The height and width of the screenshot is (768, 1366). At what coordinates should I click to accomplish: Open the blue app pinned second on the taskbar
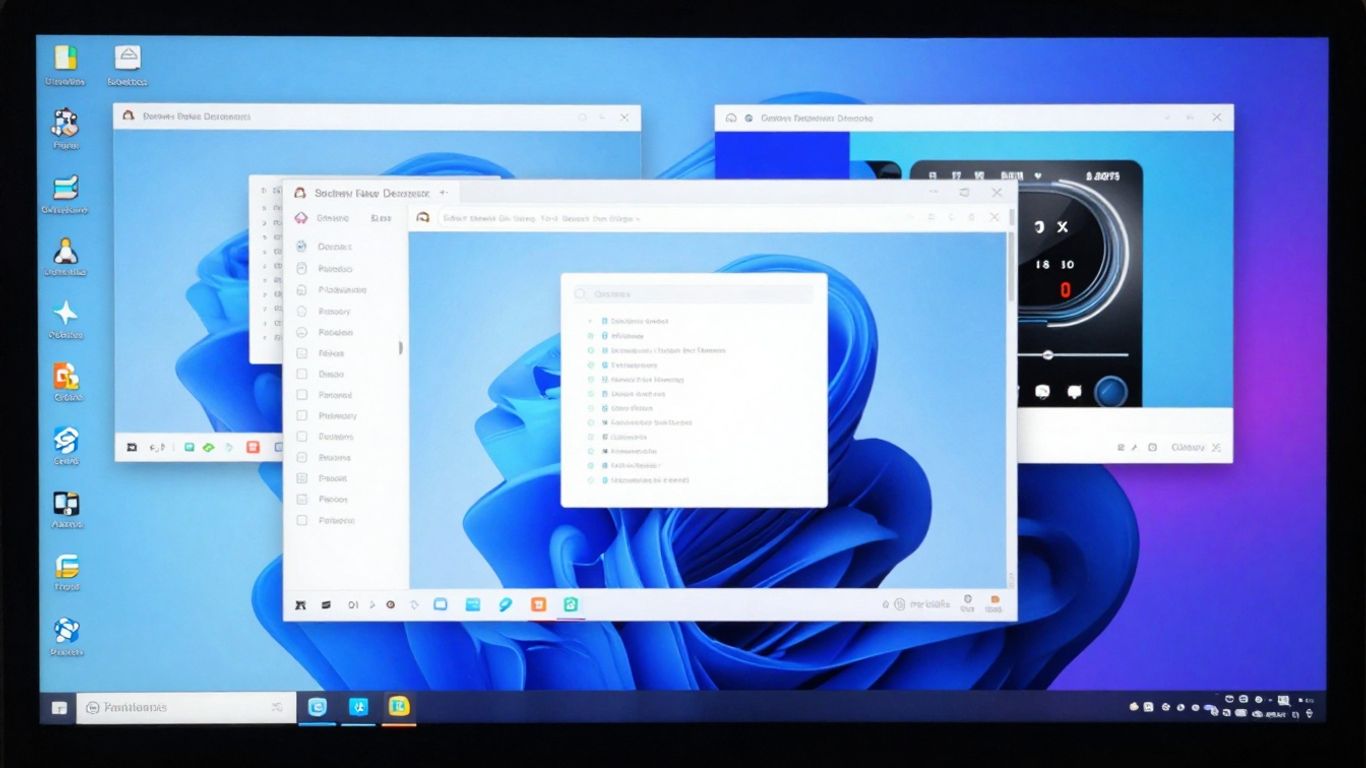tap(358, 707)
